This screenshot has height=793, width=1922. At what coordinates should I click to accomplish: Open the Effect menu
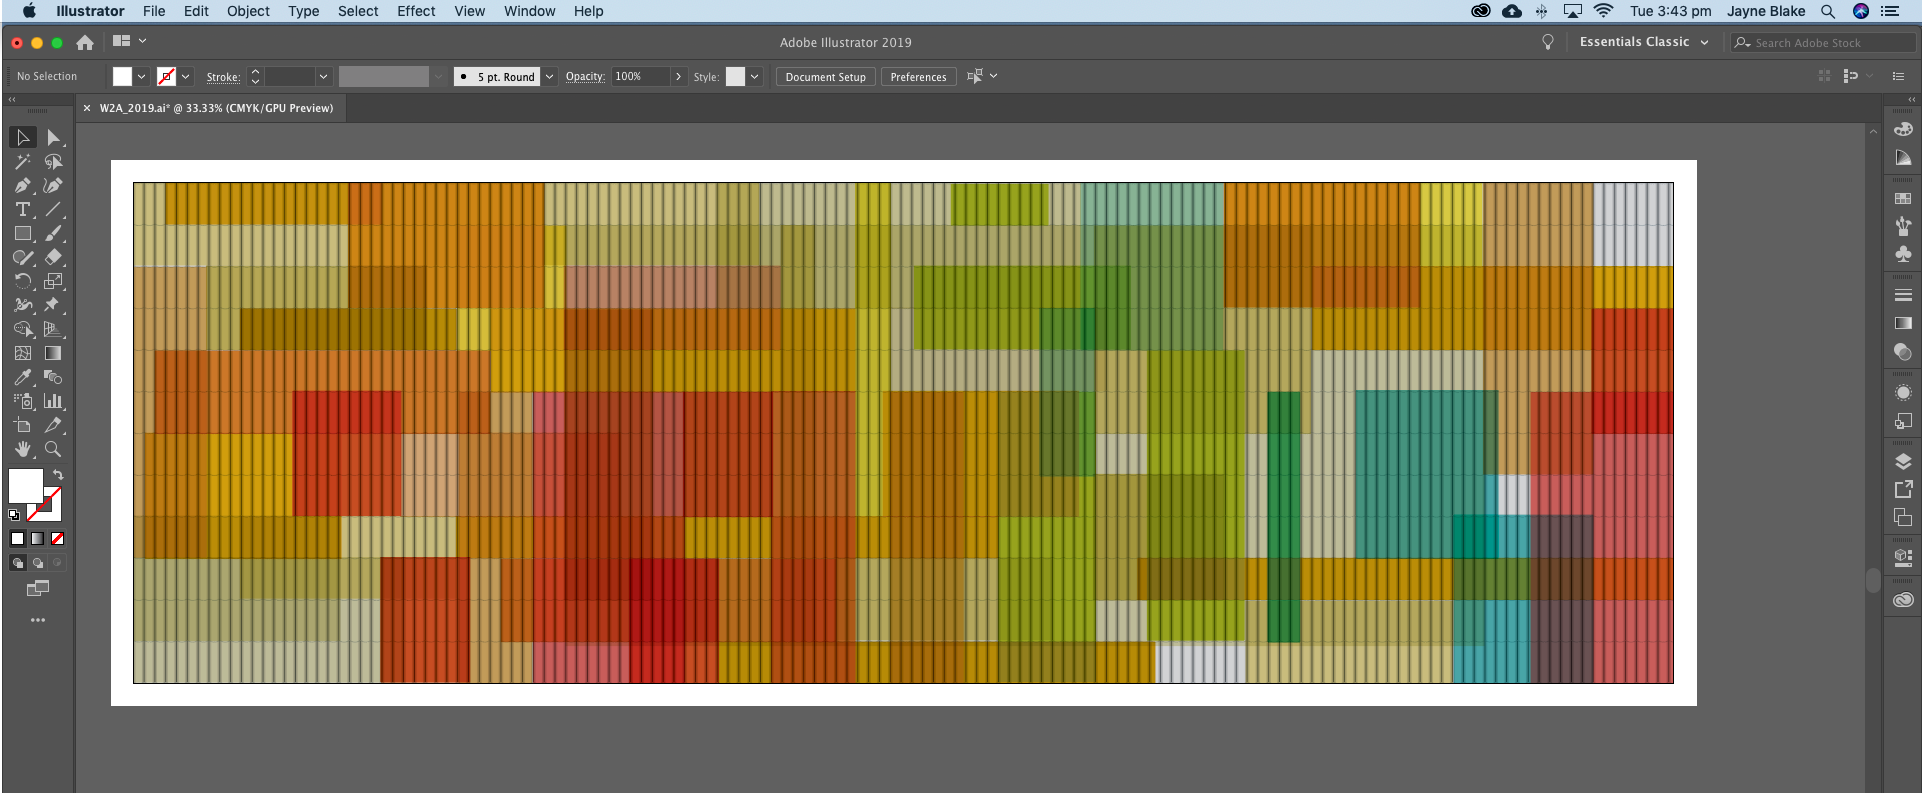416,11
